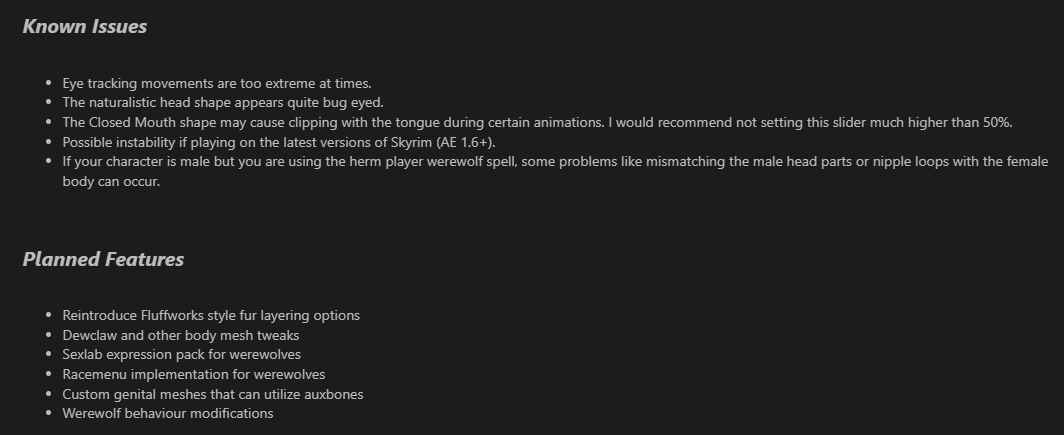Click the bullet before Eye tracking line
The height and width of the screenshot is (435, 1064).
pos(48,83)
